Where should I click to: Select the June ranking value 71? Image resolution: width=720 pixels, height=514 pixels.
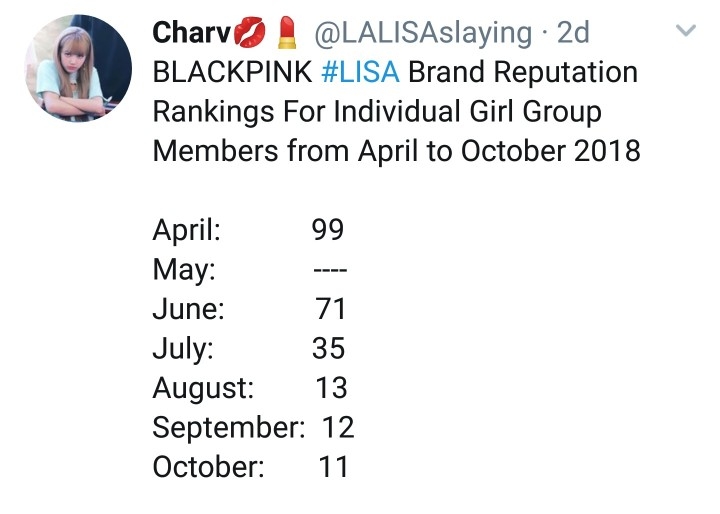(x=330, y=309)
